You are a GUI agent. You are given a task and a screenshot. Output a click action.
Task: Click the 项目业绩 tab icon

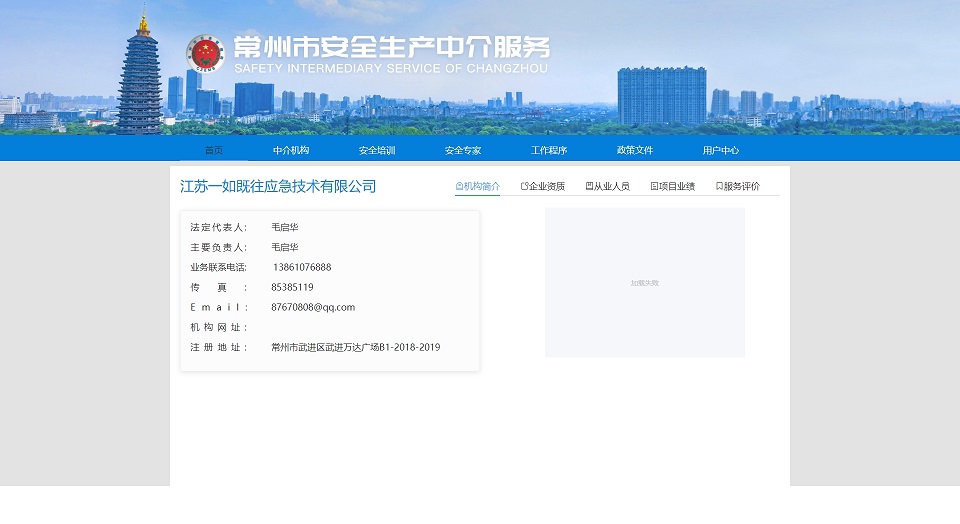(654, 186)
